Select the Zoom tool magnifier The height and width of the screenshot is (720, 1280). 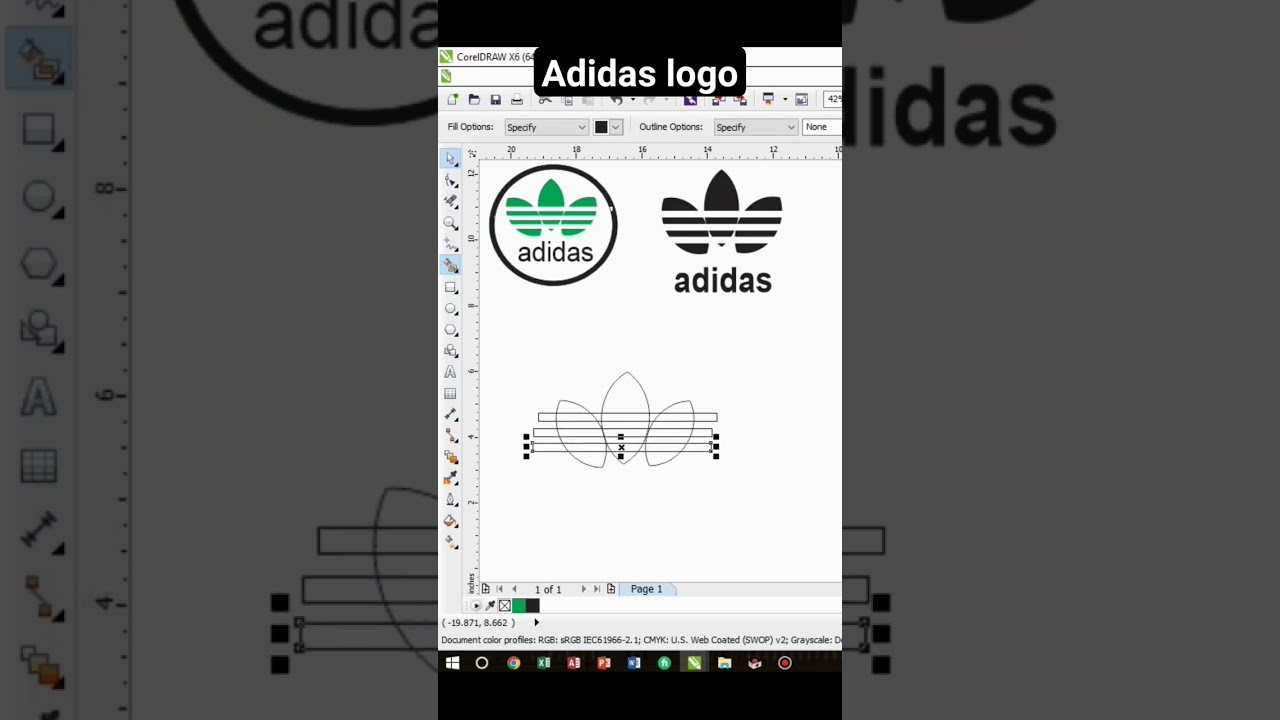click(450, 223)
